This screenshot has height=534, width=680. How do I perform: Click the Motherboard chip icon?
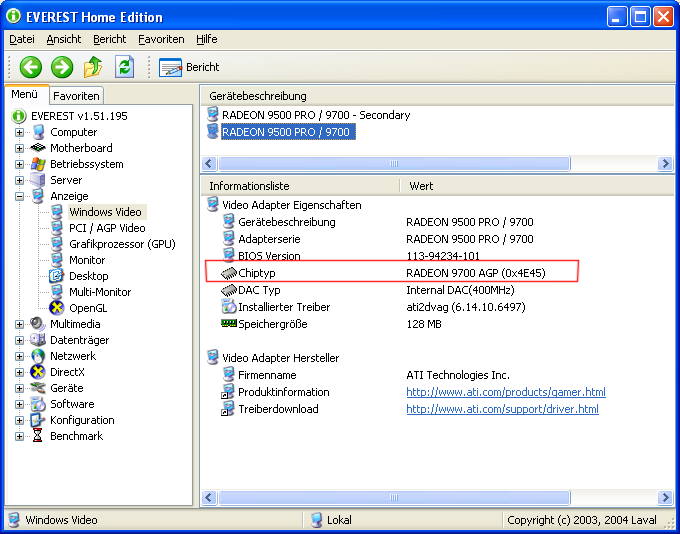pos(38,148)
